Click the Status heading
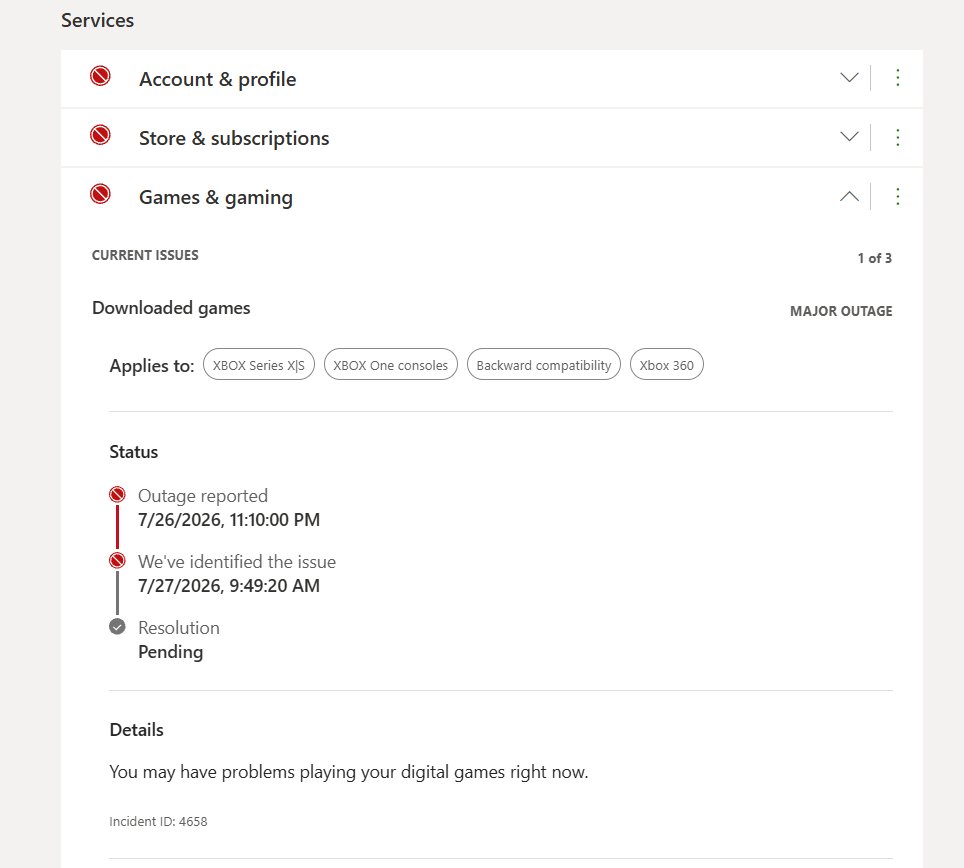This screenshot has height=868, width=964. (133, 452)
